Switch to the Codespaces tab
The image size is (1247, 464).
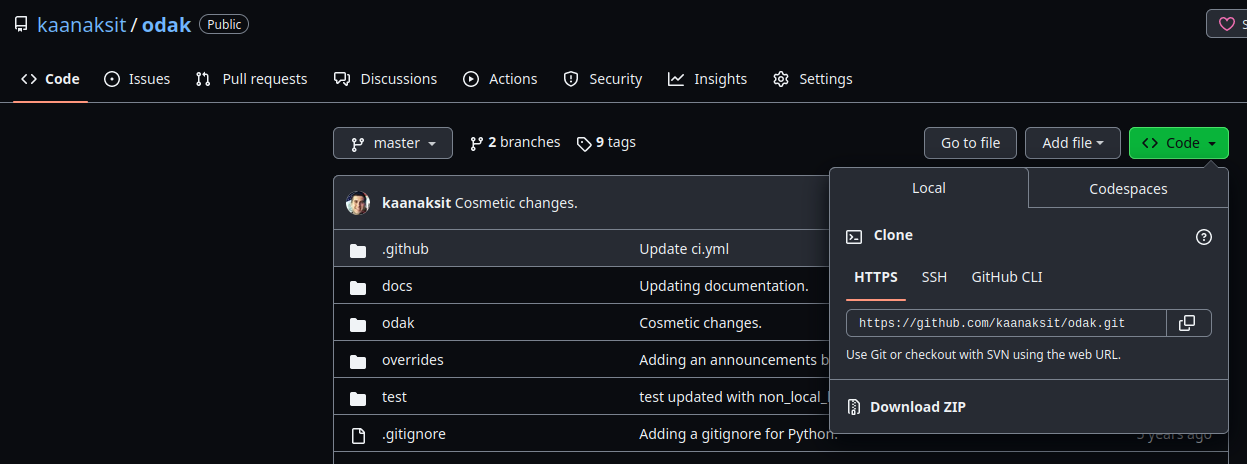[1128, 188]
